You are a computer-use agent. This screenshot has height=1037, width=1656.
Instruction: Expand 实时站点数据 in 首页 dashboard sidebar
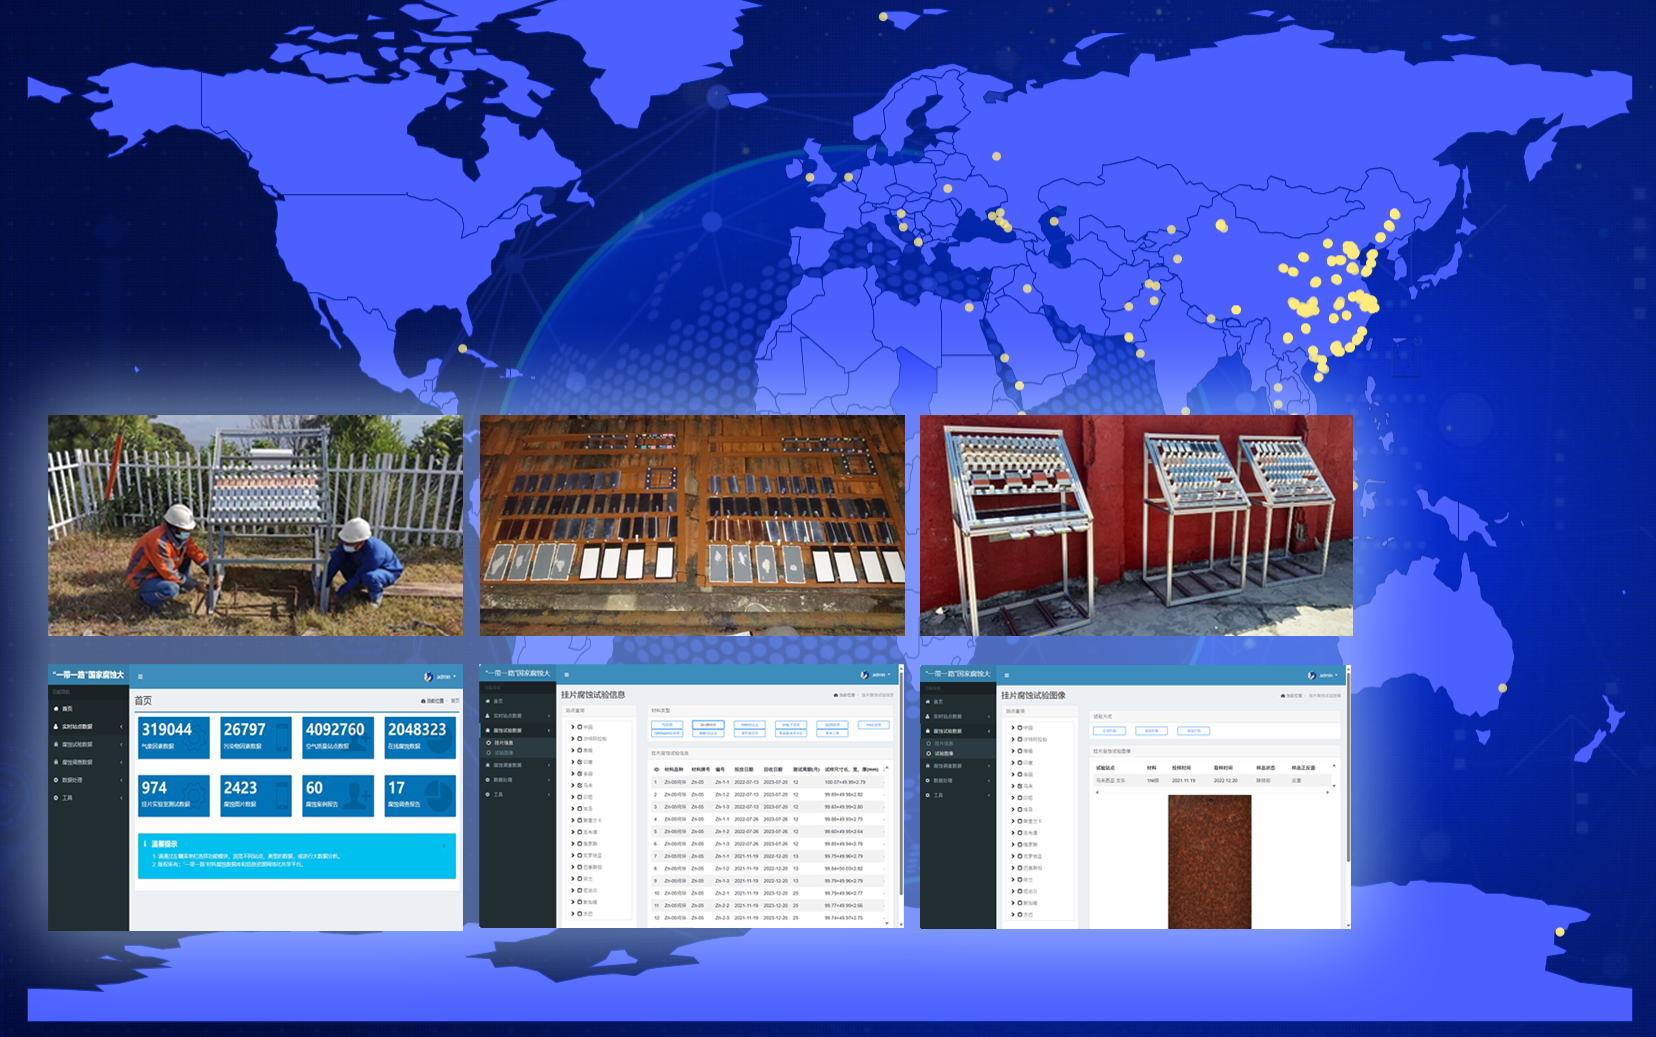[88, 726]
